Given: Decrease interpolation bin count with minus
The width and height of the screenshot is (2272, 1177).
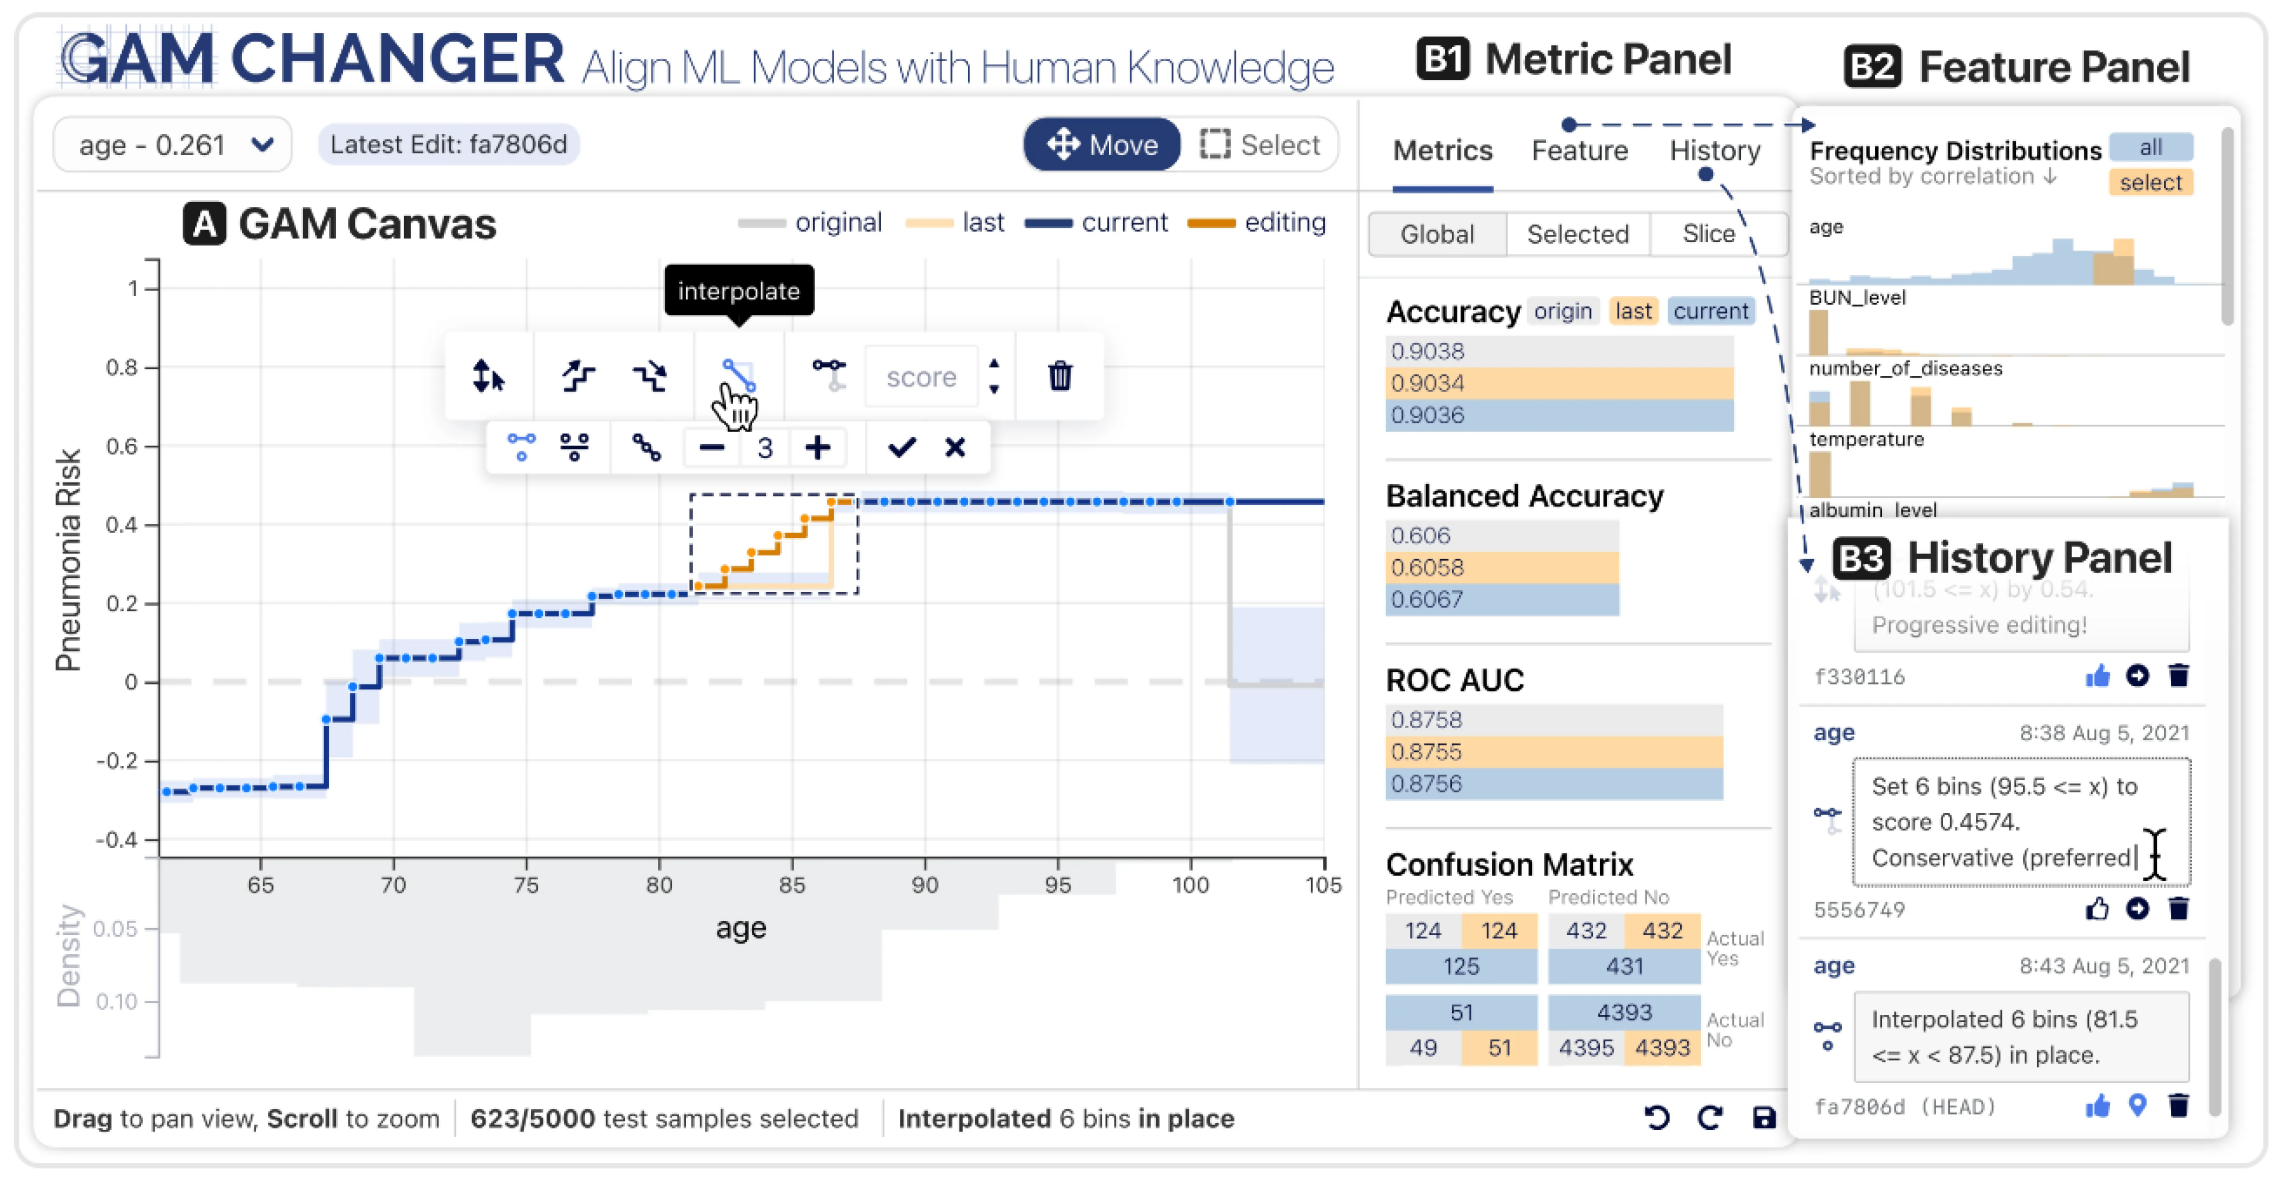Looking at the screenshot, I should pos(711,447).
